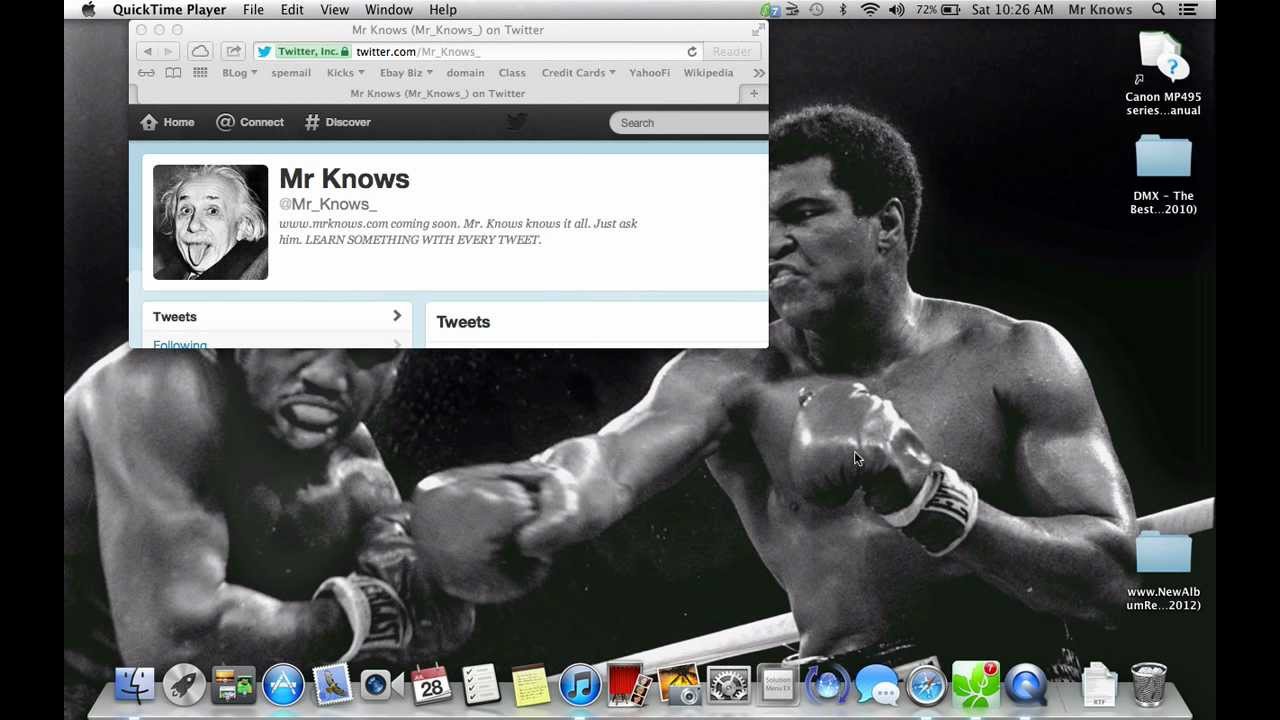Viewport: 1280px width, 720px height.
Task: Open Reading List glasses icon
Action: pos(146,73)
